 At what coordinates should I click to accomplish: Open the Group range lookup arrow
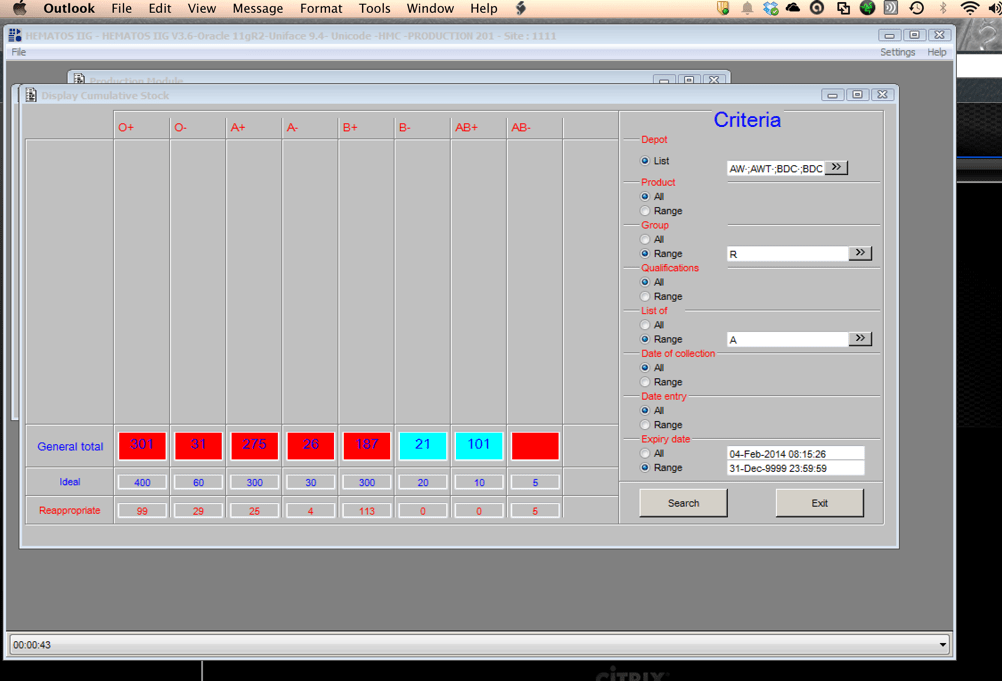pyautogui.click(x=860, y=254)
